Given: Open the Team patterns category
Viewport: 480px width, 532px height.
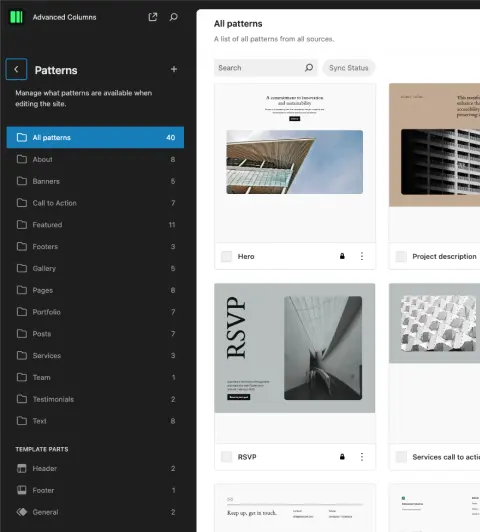Looking at the screenshot, I should pos(95,377).
